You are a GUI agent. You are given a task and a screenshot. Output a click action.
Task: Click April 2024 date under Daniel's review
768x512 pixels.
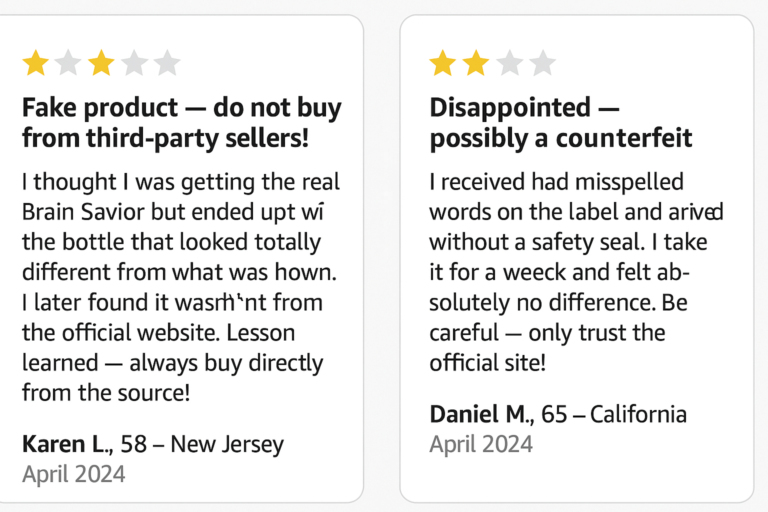pyautogui.click(x=481, y=444)
